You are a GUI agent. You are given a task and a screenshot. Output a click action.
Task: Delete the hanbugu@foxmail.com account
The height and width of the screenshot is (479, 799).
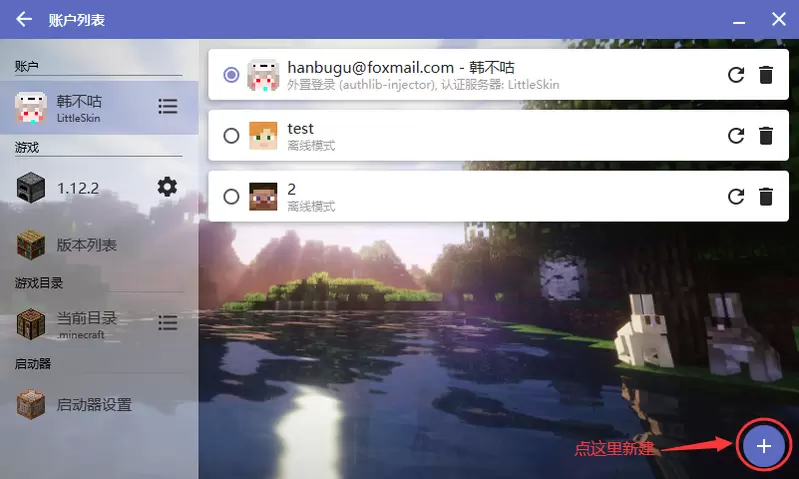[x=765, y=75]
